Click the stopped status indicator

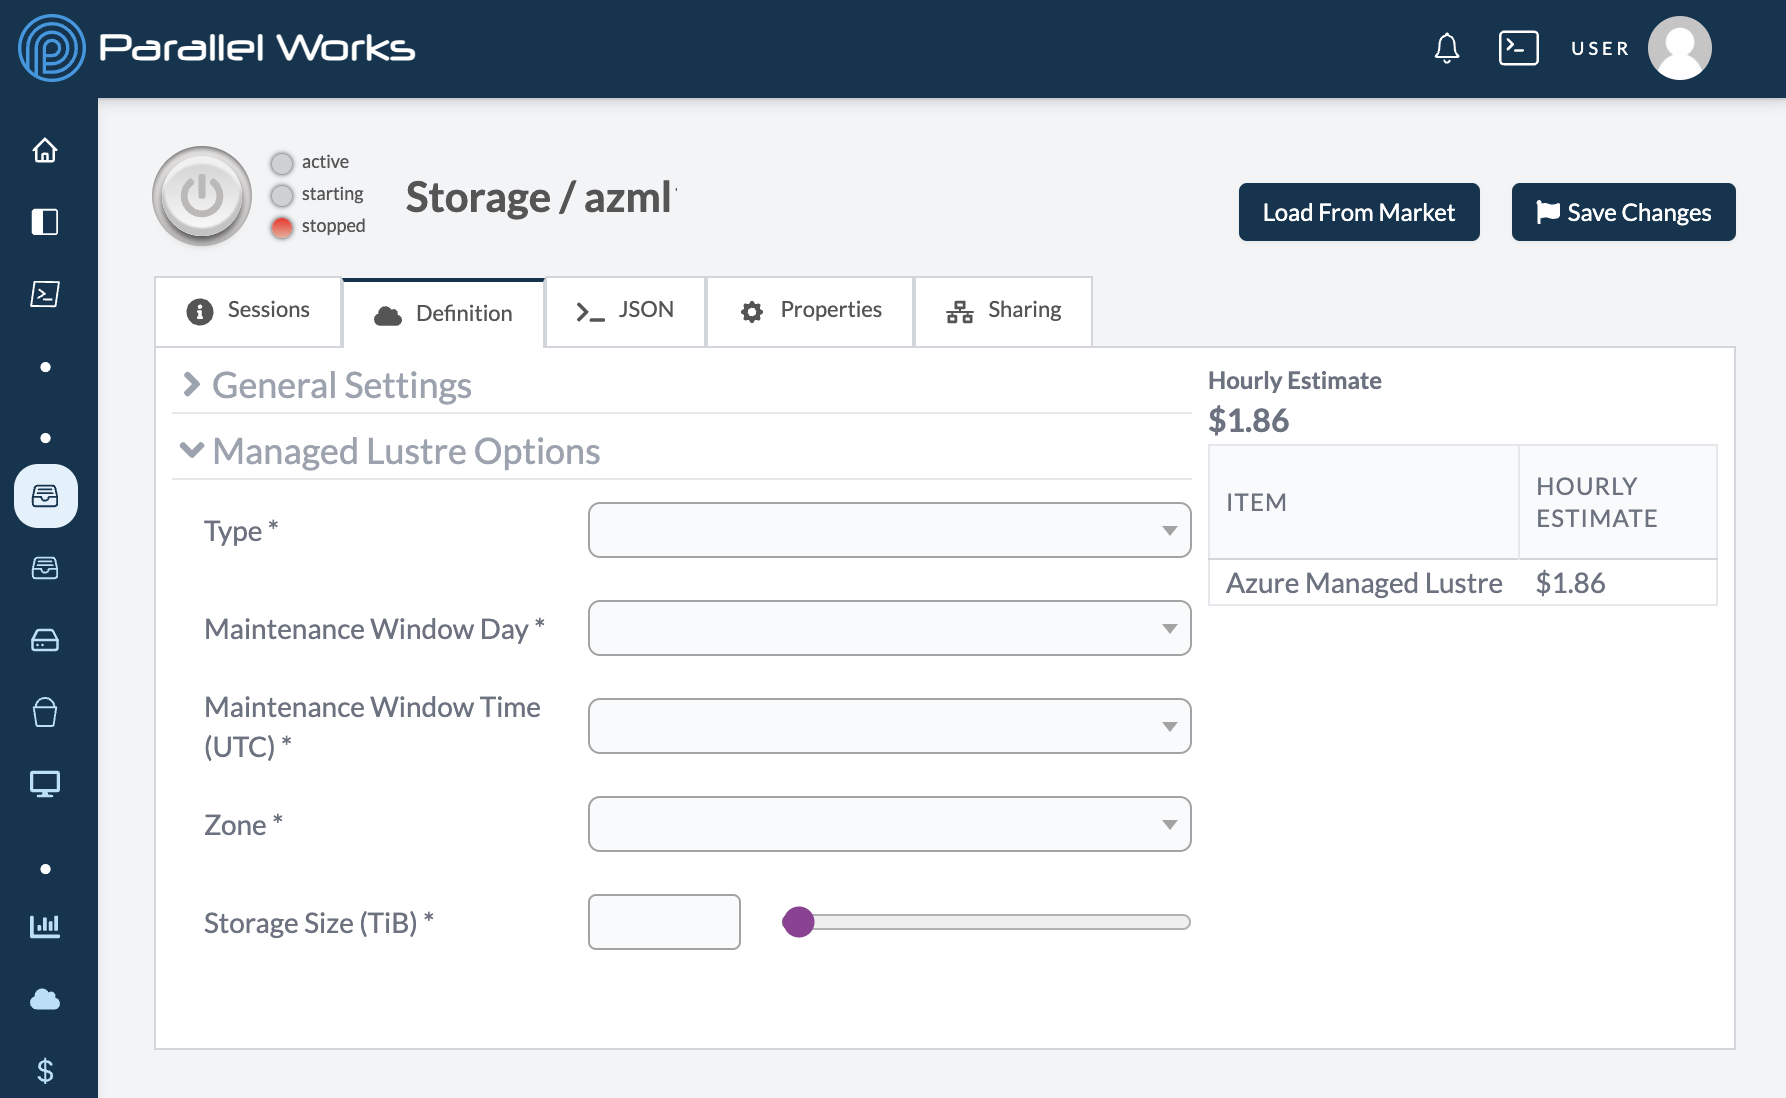pos(282,227)
